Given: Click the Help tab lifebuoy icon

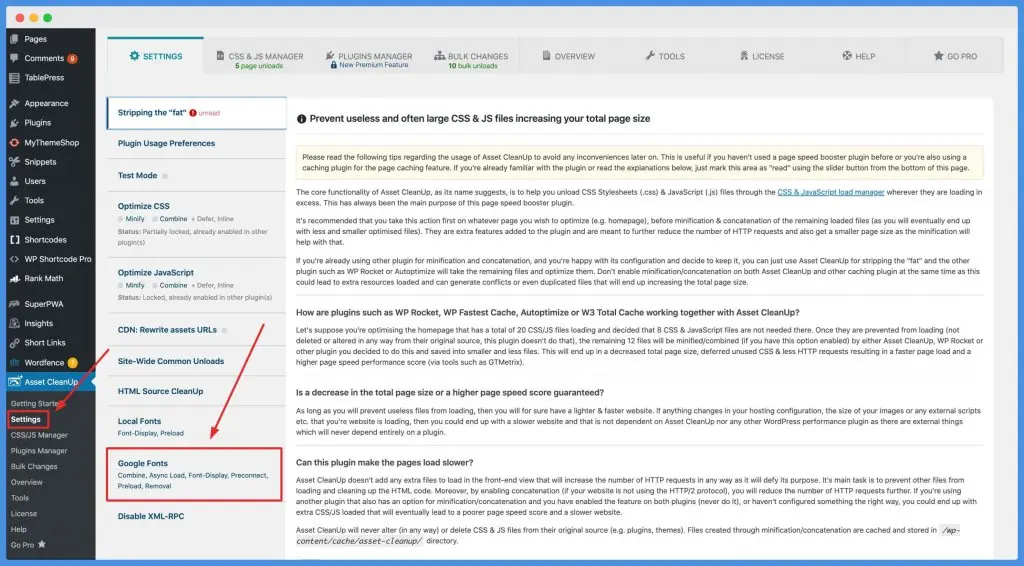Looking at the screenshot, I should [847, 55].
